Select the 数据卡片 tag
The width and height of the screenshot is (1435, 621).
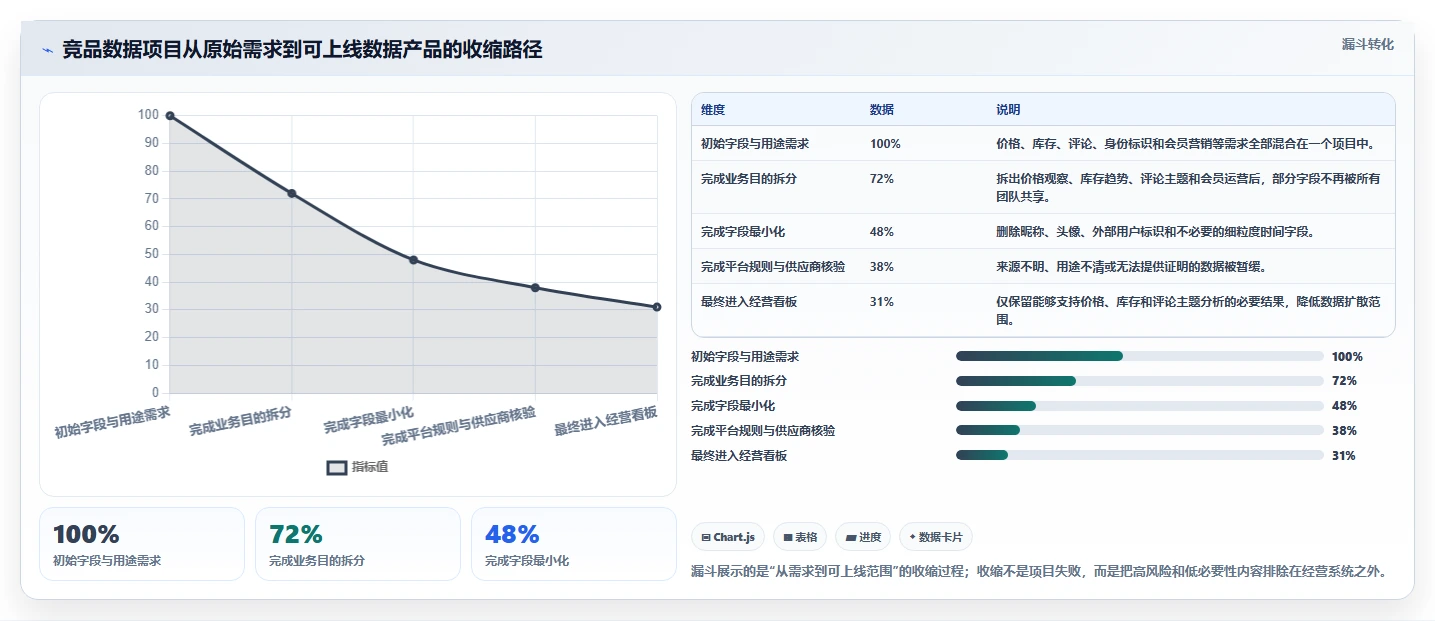[x=936, y=537]
